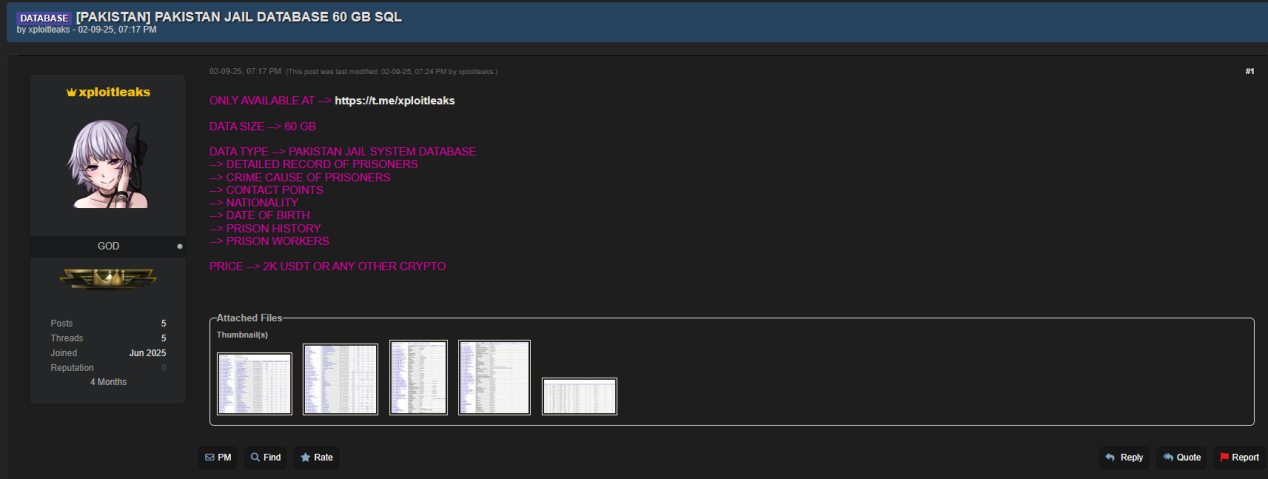The image size is (1268, 479).
Task: Open the #1 post permalink
Action: pyautogui.click(x=1249, y=71)
